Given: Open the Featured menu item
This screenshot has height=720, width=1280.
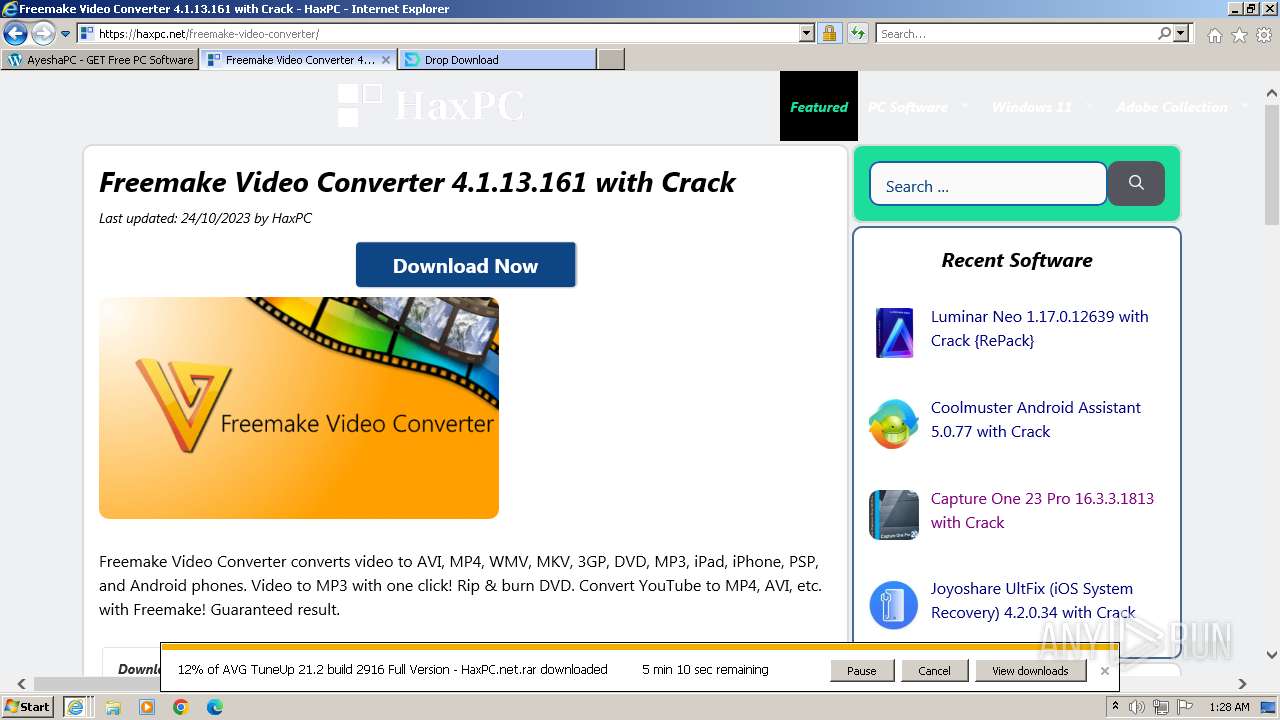Looking at the screenshot, I should coord(819,107).
